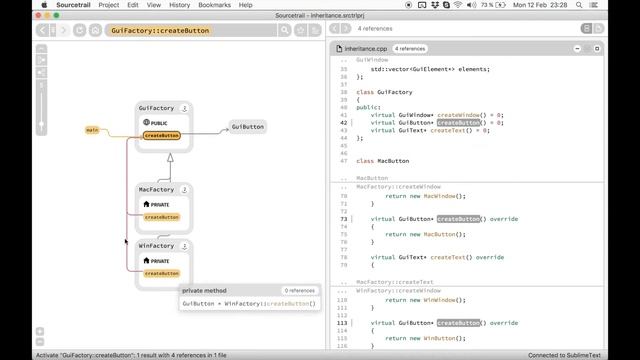Open the Dropbox menu bar icon
This screenshot has width=640, height=360.
point(435,5)
